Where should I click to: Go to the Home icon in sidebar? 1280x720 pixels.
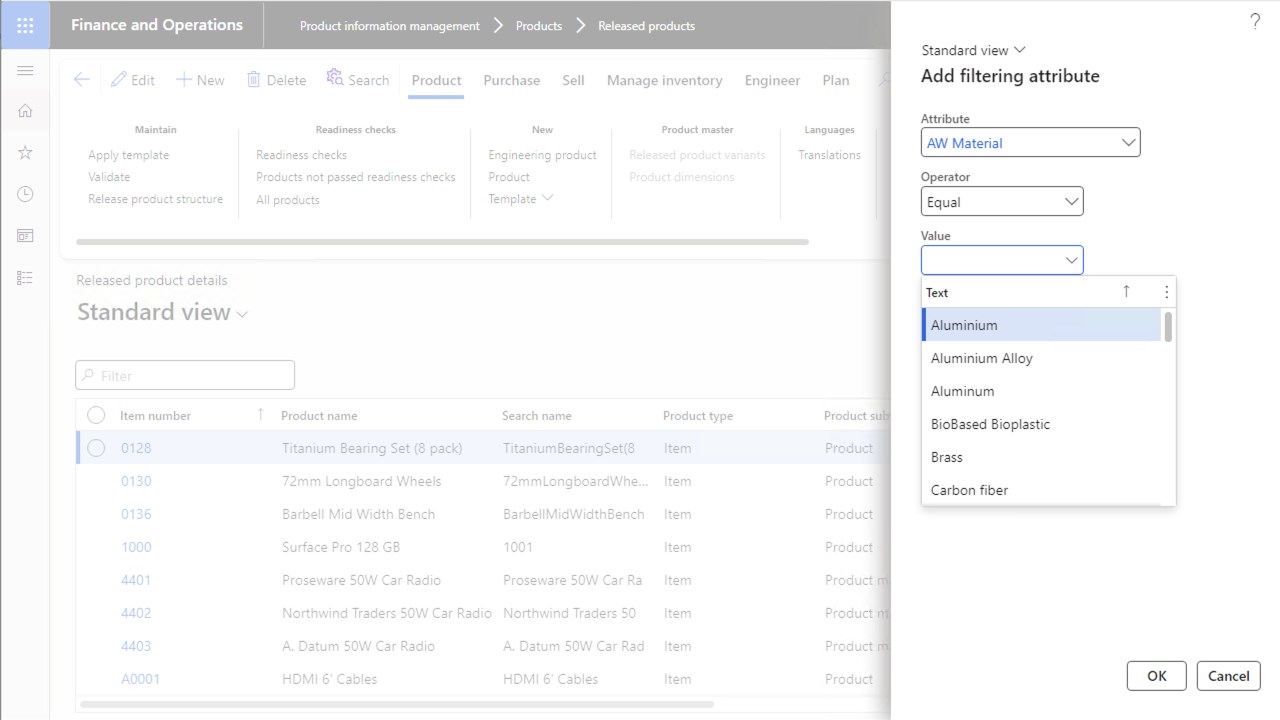pos(25,111)
